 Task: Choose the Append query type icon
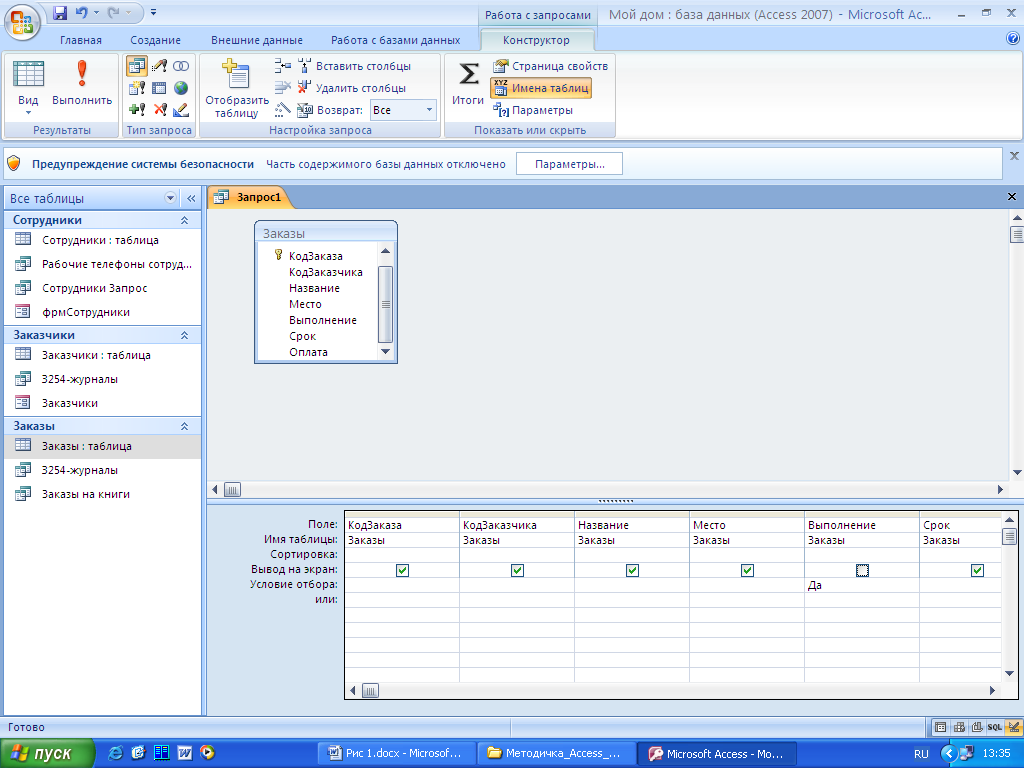tap(136, 110)
